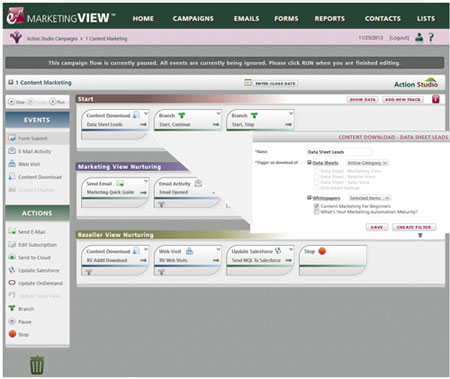Click the Run flow control button
Image resolution: width=450 pixels, height=379 pixels.
(x=57, y=102)
